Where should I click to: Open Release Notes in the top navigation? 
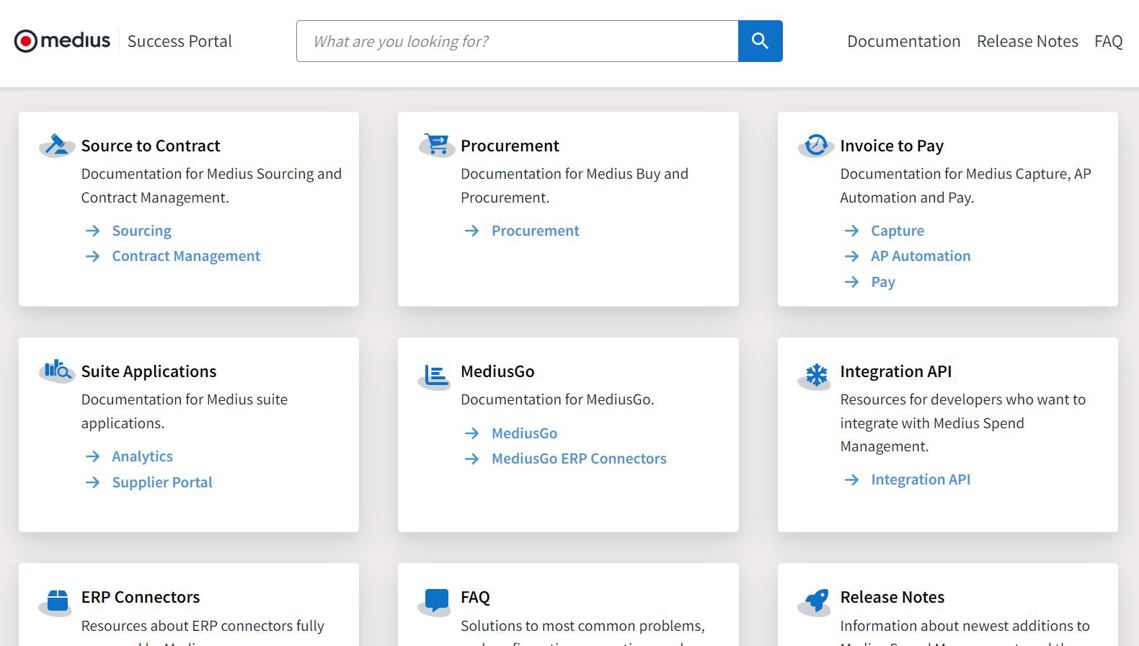(1027, 41)
